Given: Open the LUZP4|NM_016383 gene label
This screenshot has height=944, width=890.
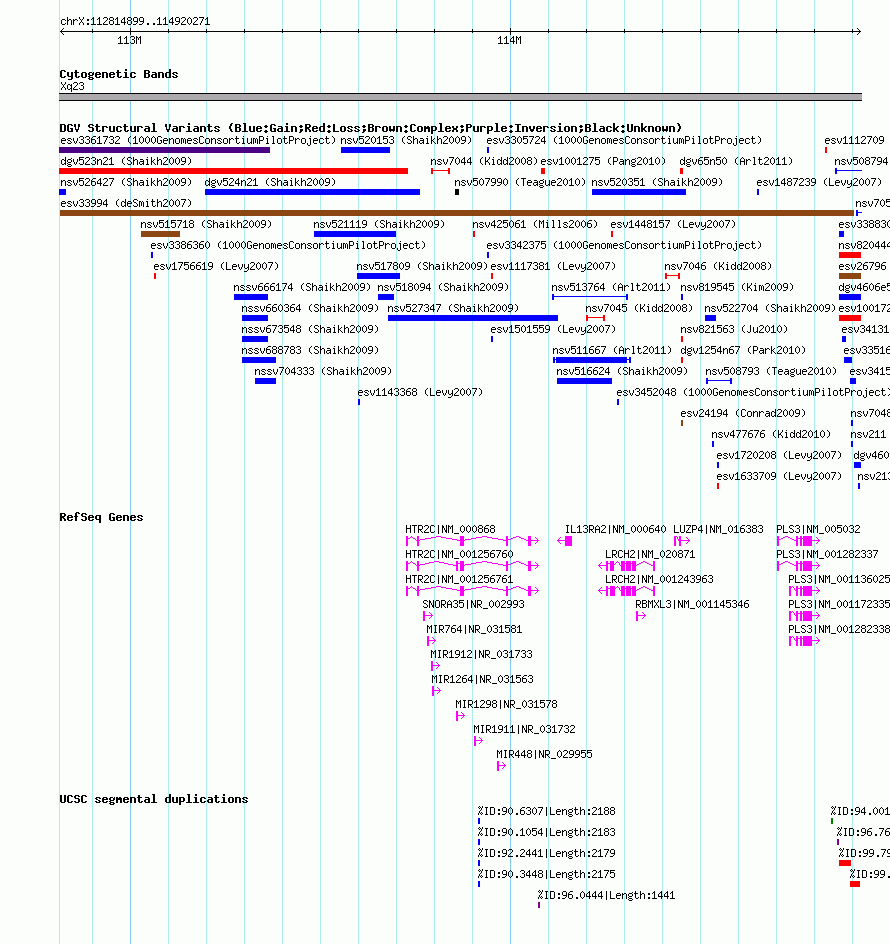Looking at the screenshot, I should (x=718, y=529).
